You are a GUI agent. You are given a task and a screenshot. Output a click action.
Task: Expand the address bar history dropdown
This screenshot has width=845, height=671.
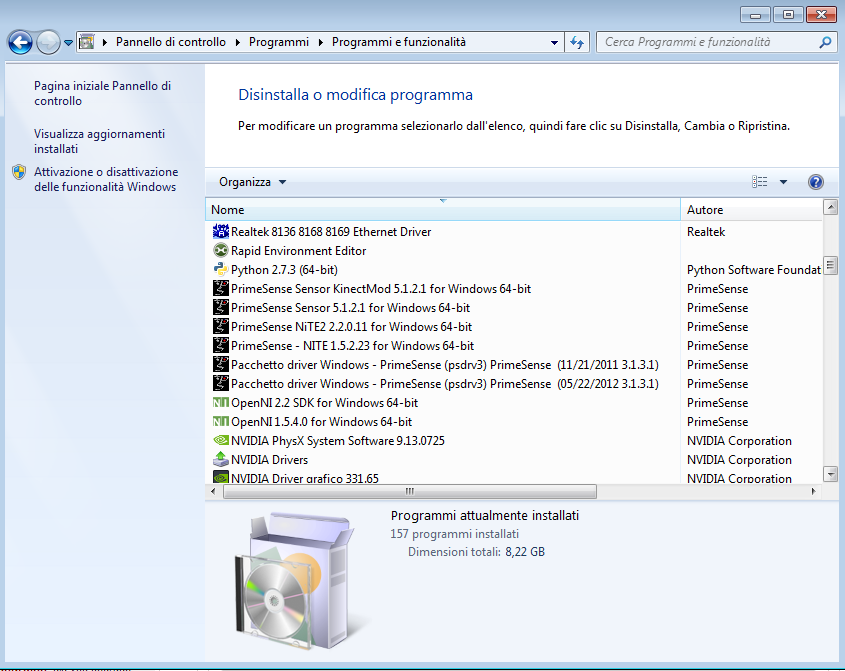(x=554, y=43)
